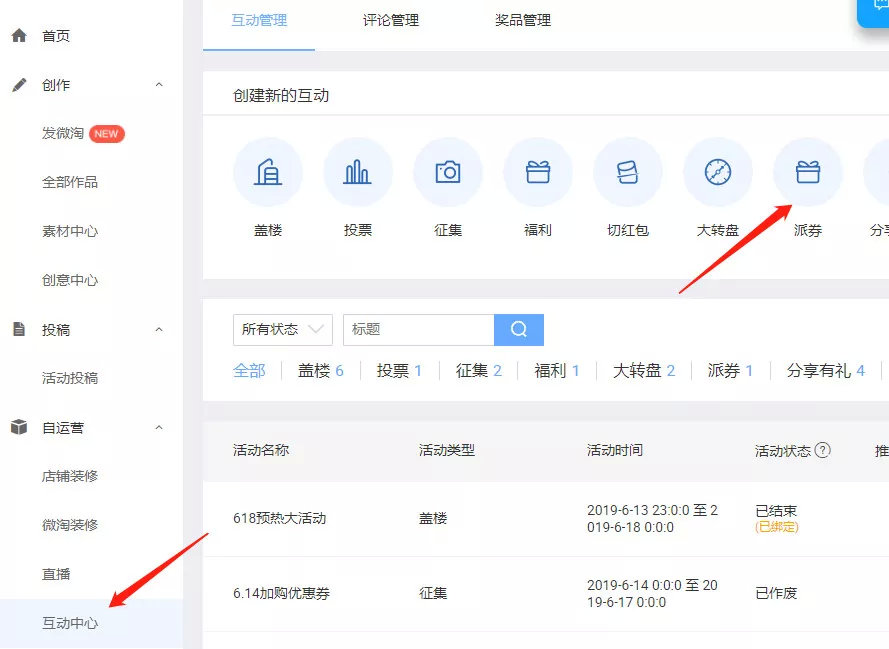Open the 所有状态 status dropdown
This screenshot has height=649, width=889.
pyautogui.click(x=282, y=329)
